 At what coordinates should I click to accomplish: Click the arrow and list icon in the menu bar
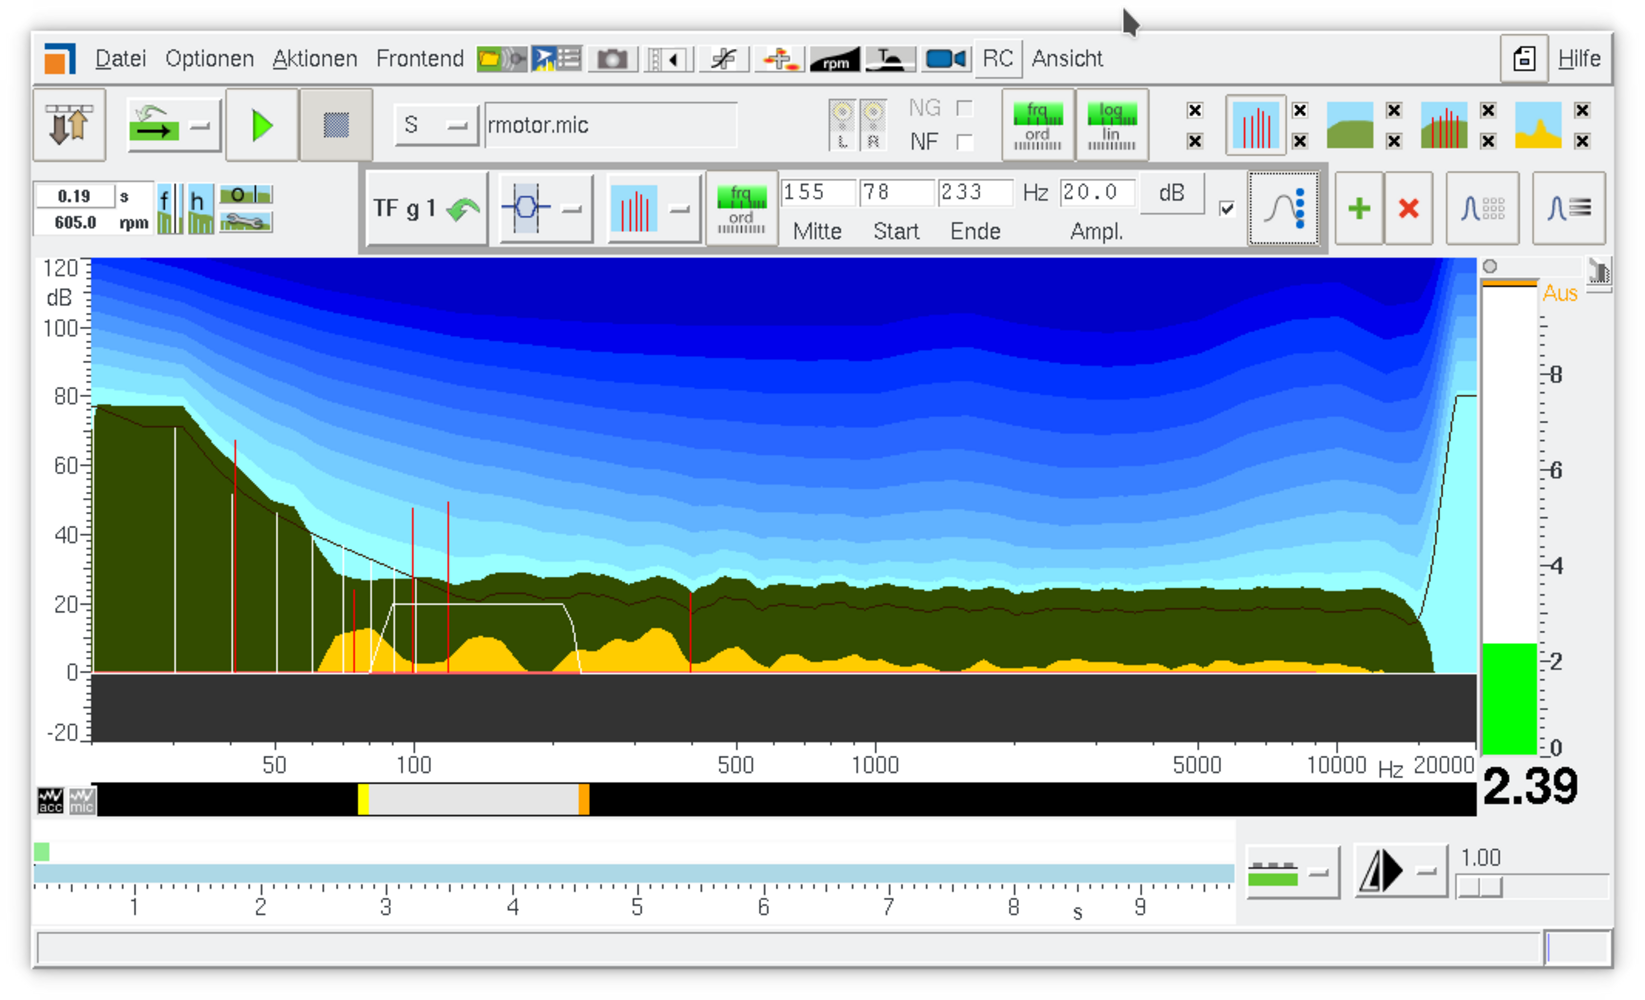[x=556, y=59]
